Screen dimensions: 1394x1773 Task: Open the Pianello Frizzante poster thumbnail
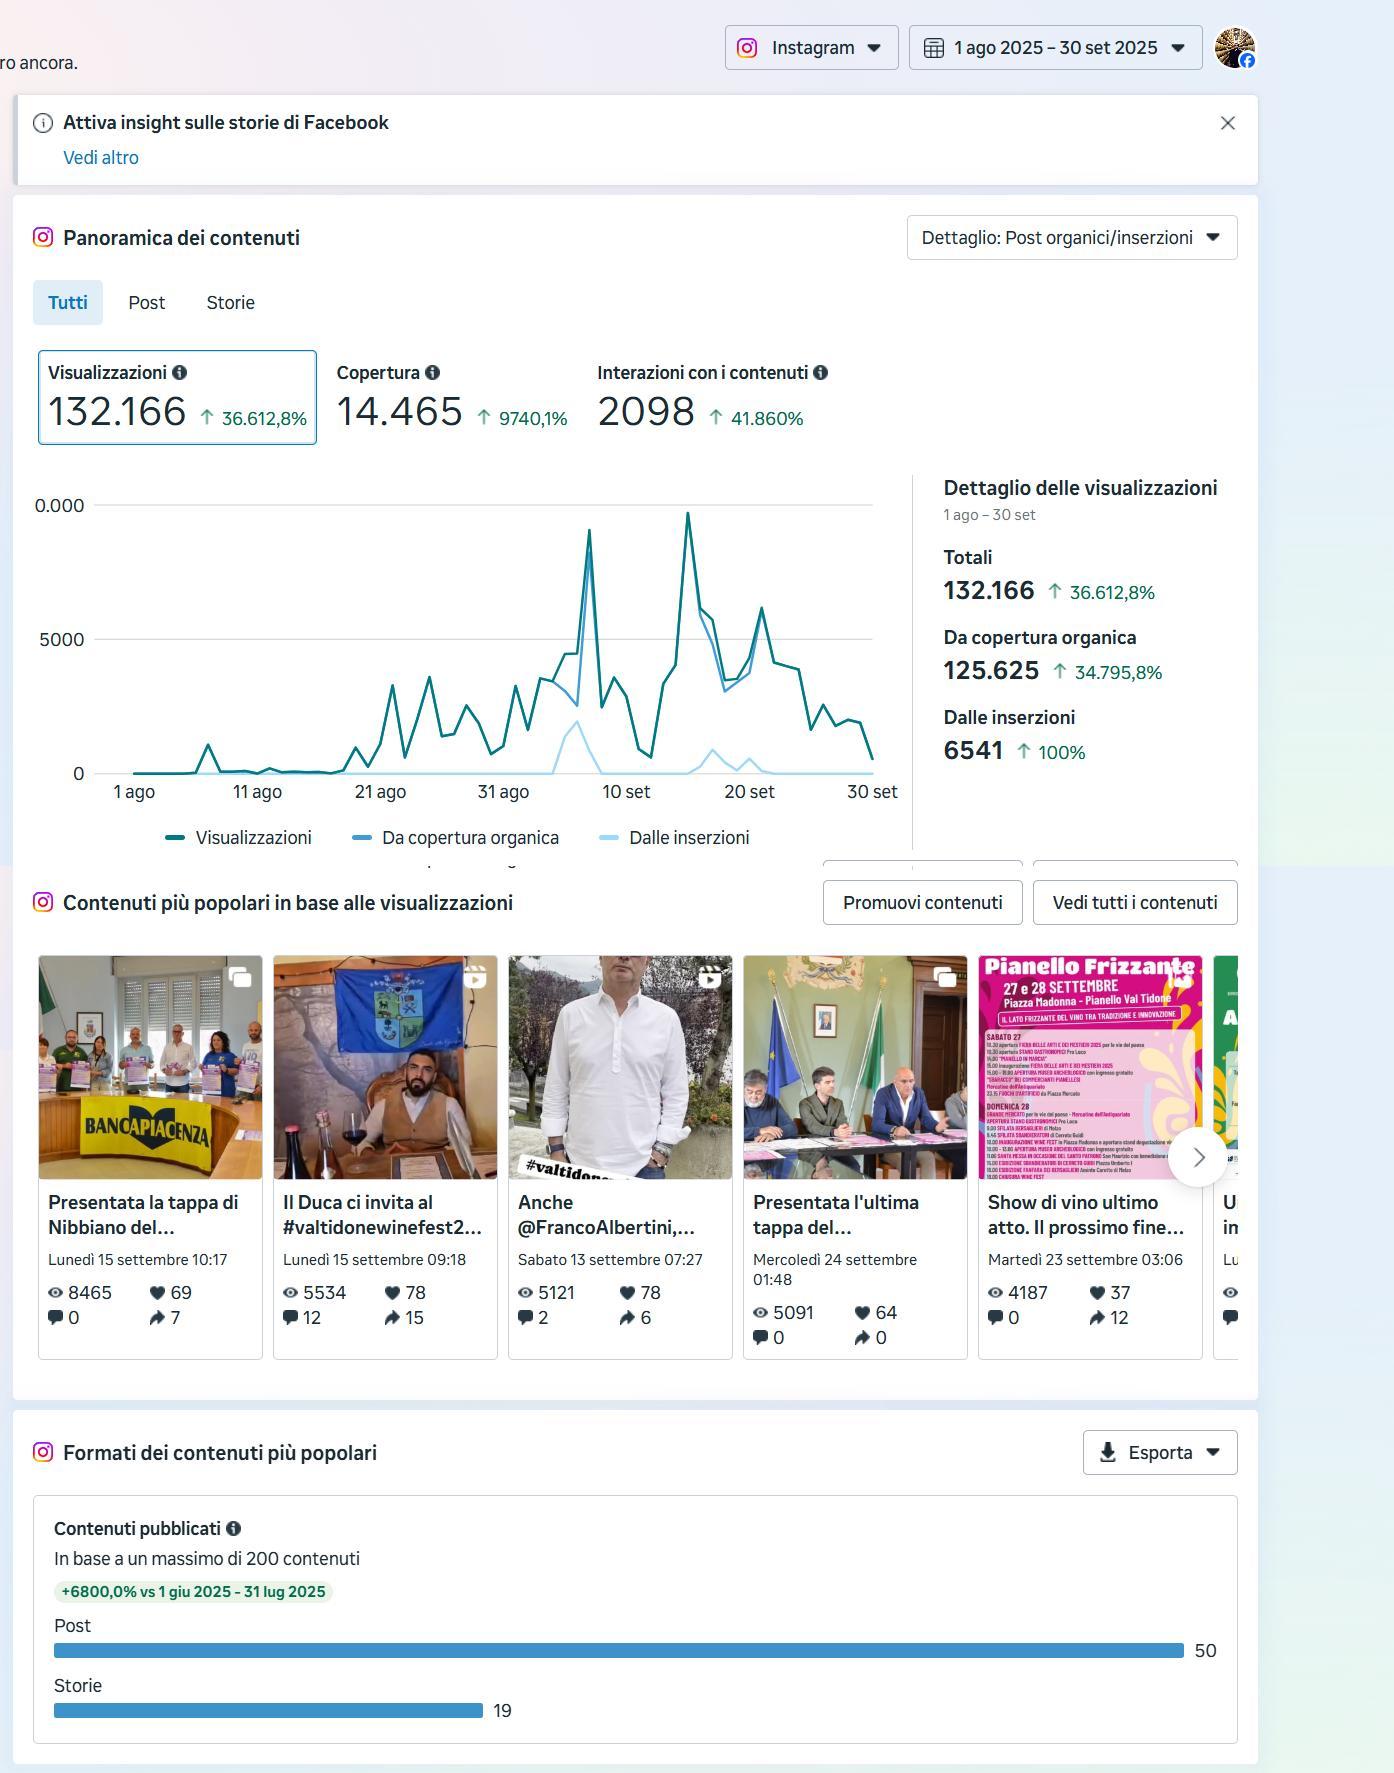1090,1068
